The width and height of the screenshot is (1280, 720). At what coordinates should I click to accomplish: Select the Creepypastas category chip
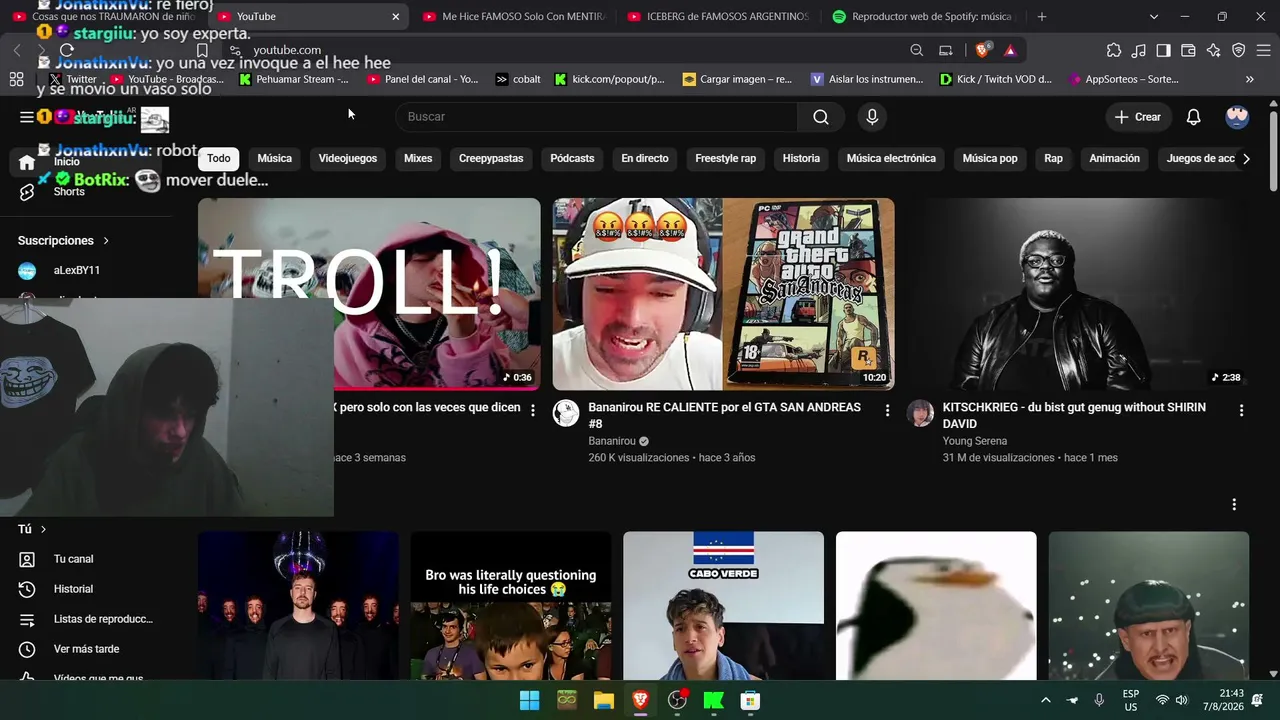491,158
